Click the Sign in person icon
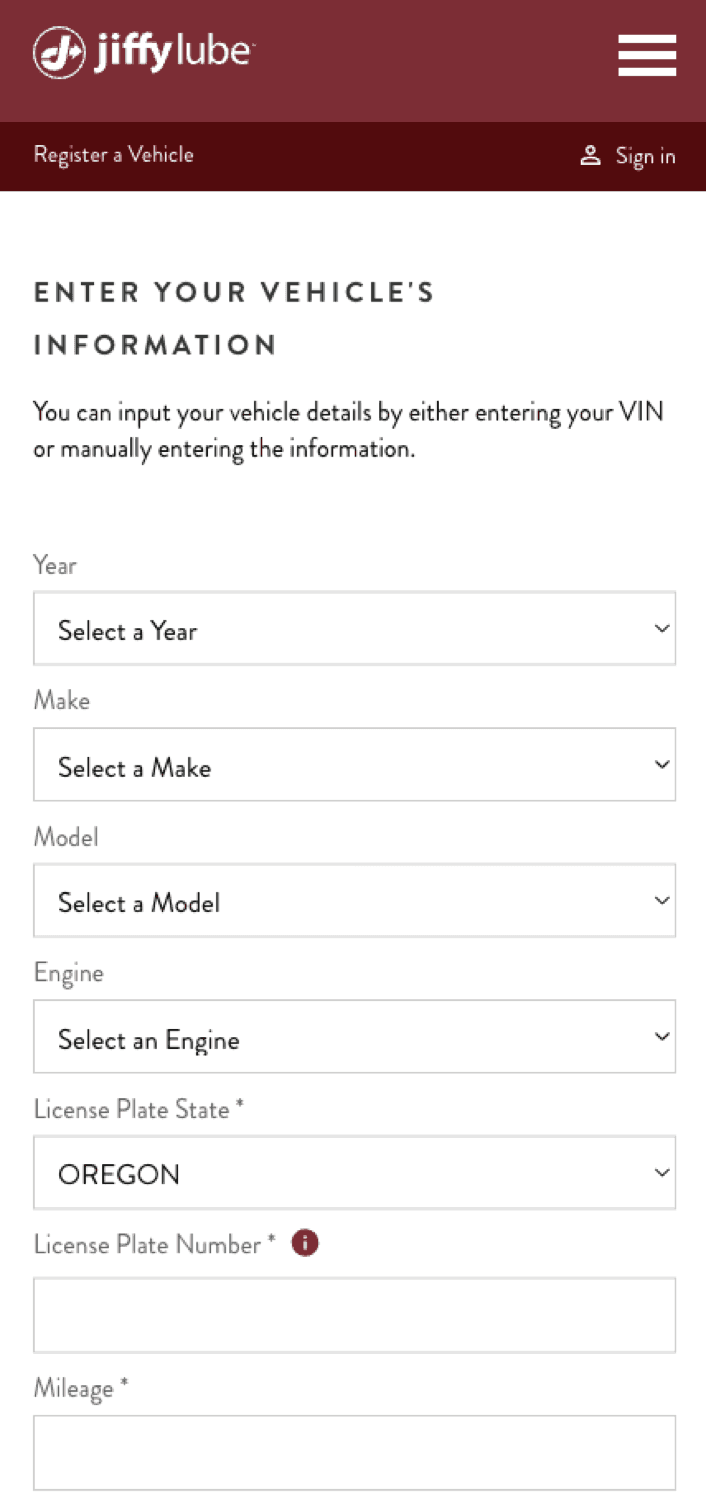Screen dimensions: 706x1504 pyautogui.click(x=590, y=155)
